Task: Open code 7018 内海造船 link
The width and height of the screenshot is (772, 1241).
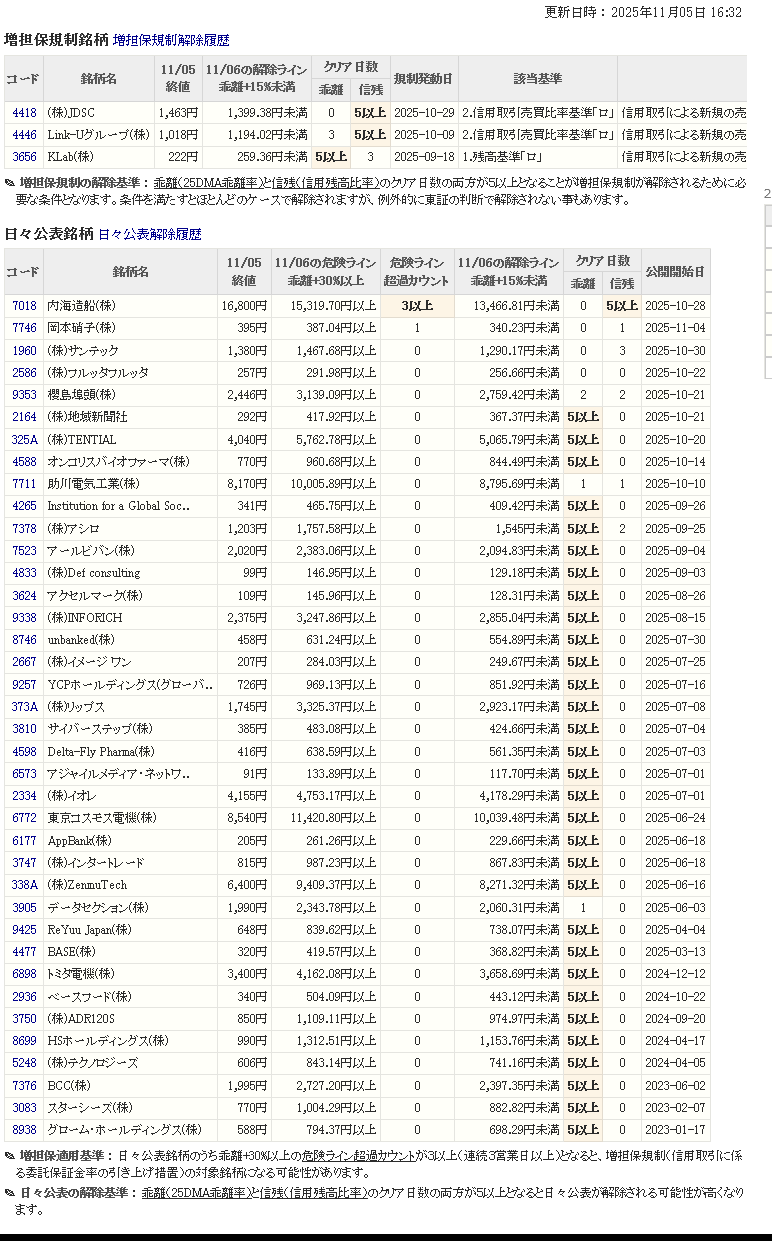Action: (24, 306)
